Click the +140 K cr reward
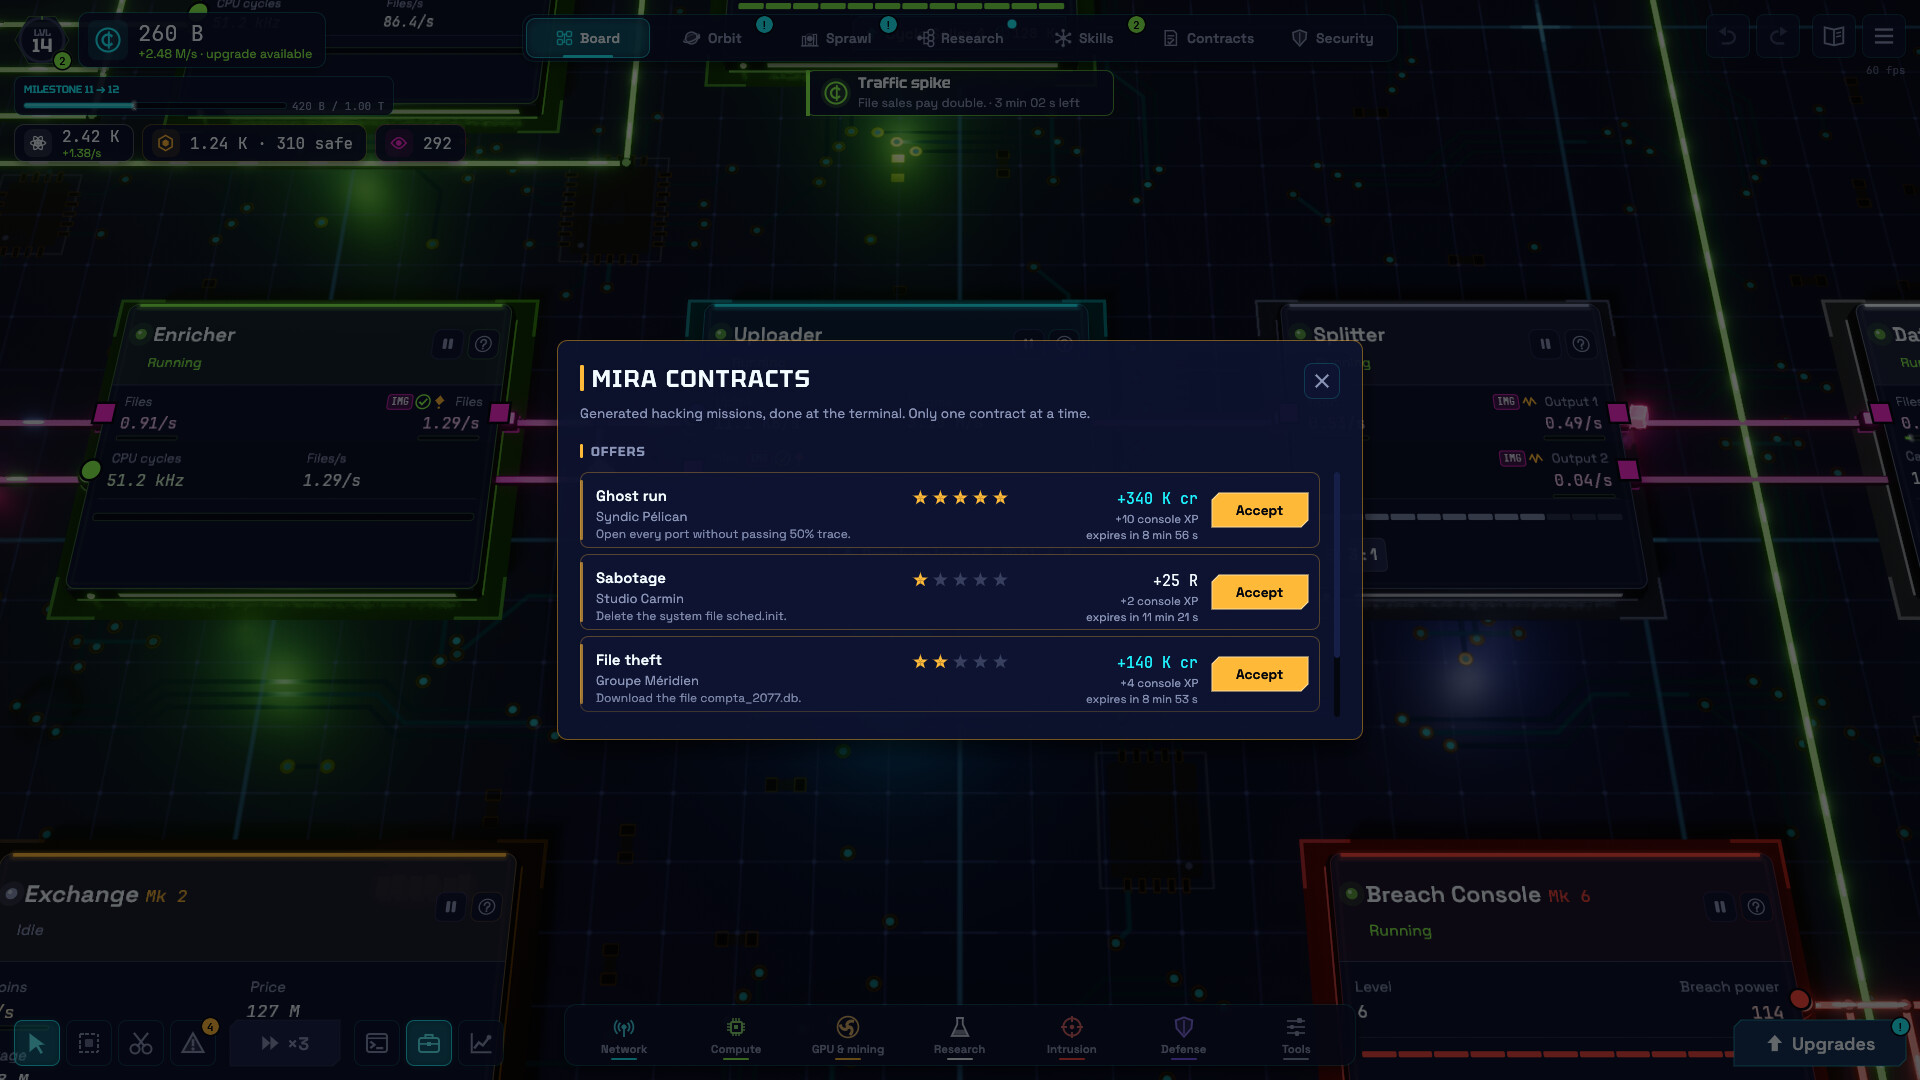This screenshot has width=1920, height=1080. click(1157, 662)
